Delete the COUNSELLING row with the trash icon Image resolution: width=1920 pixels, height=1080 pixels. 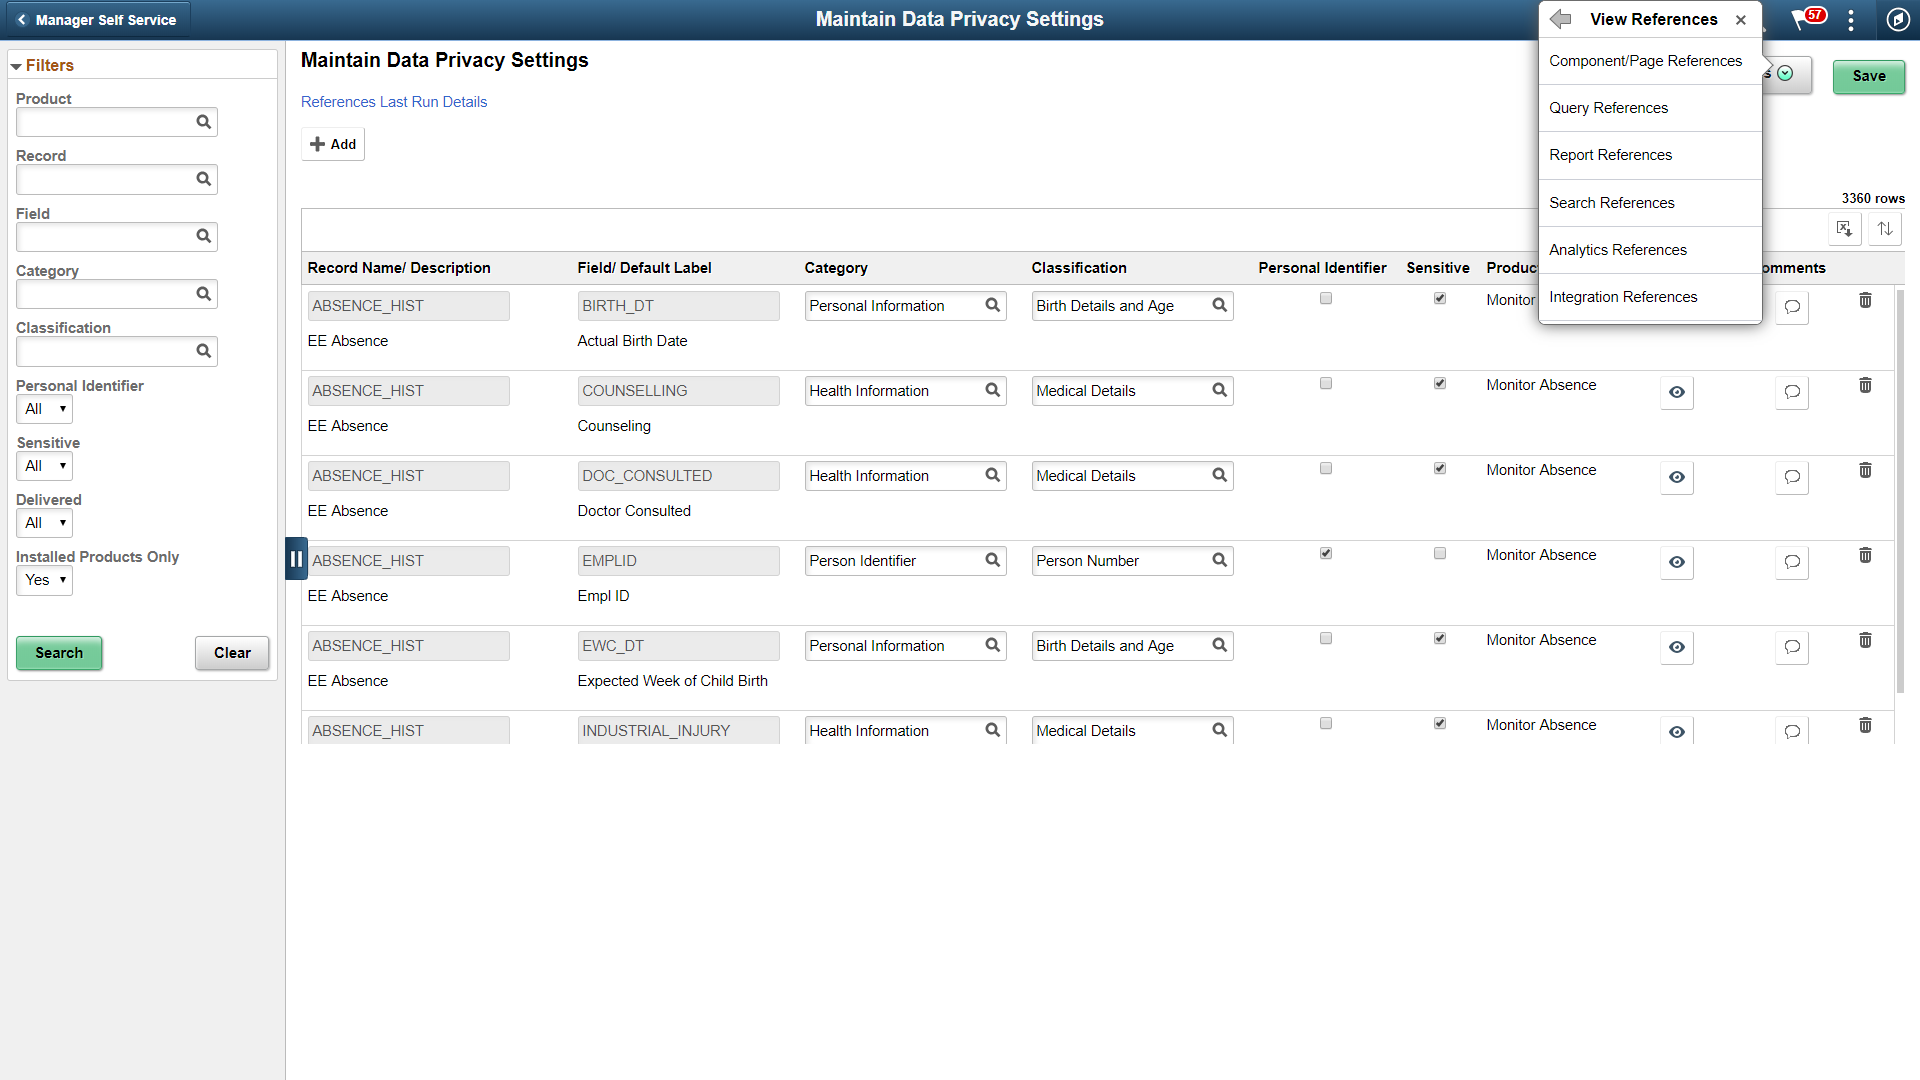1865,384
